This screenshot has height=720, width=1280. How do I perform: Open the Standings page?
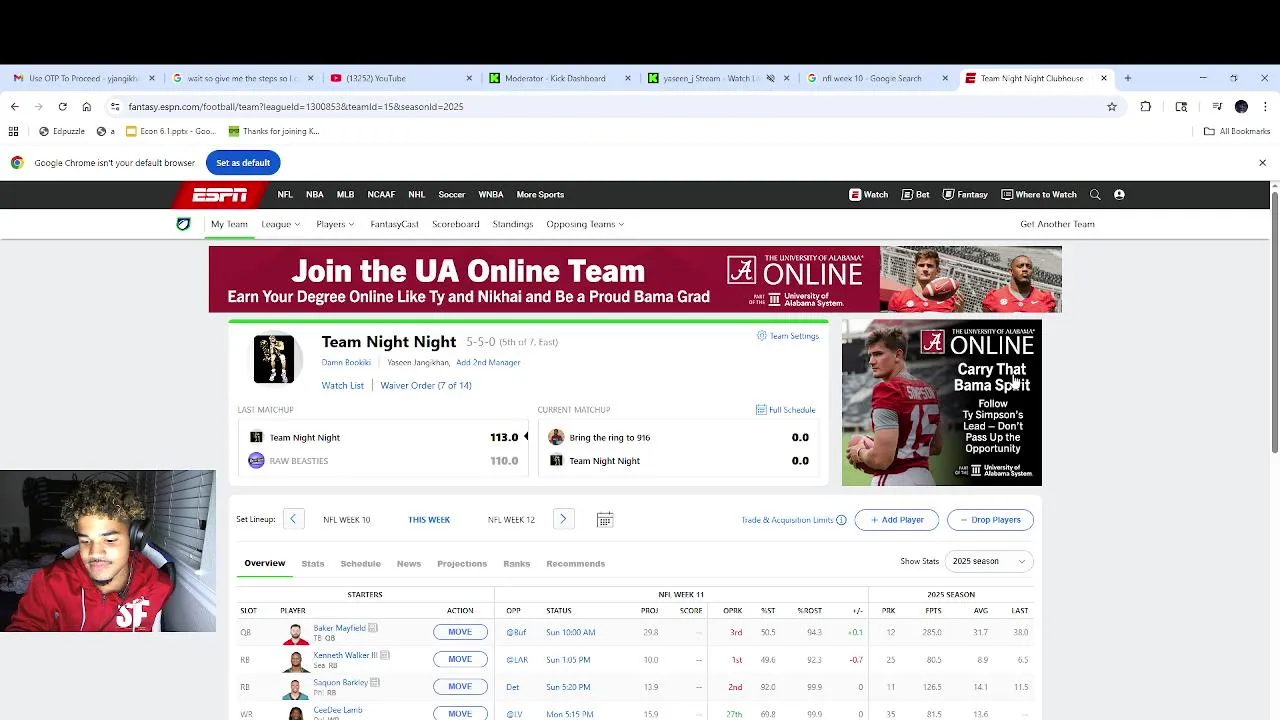click(x=513, y=224)
